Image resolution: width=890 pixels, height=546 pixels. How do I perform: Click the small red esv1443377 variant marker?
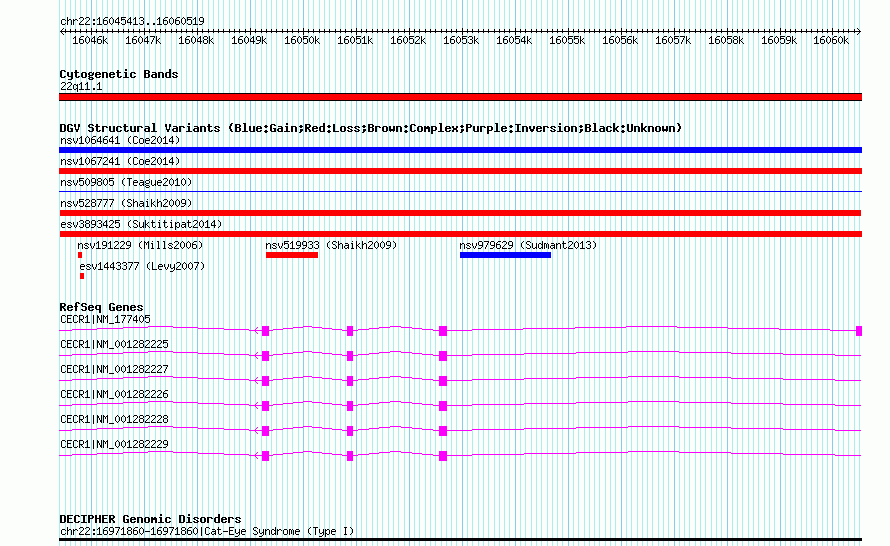click(82, 276)
